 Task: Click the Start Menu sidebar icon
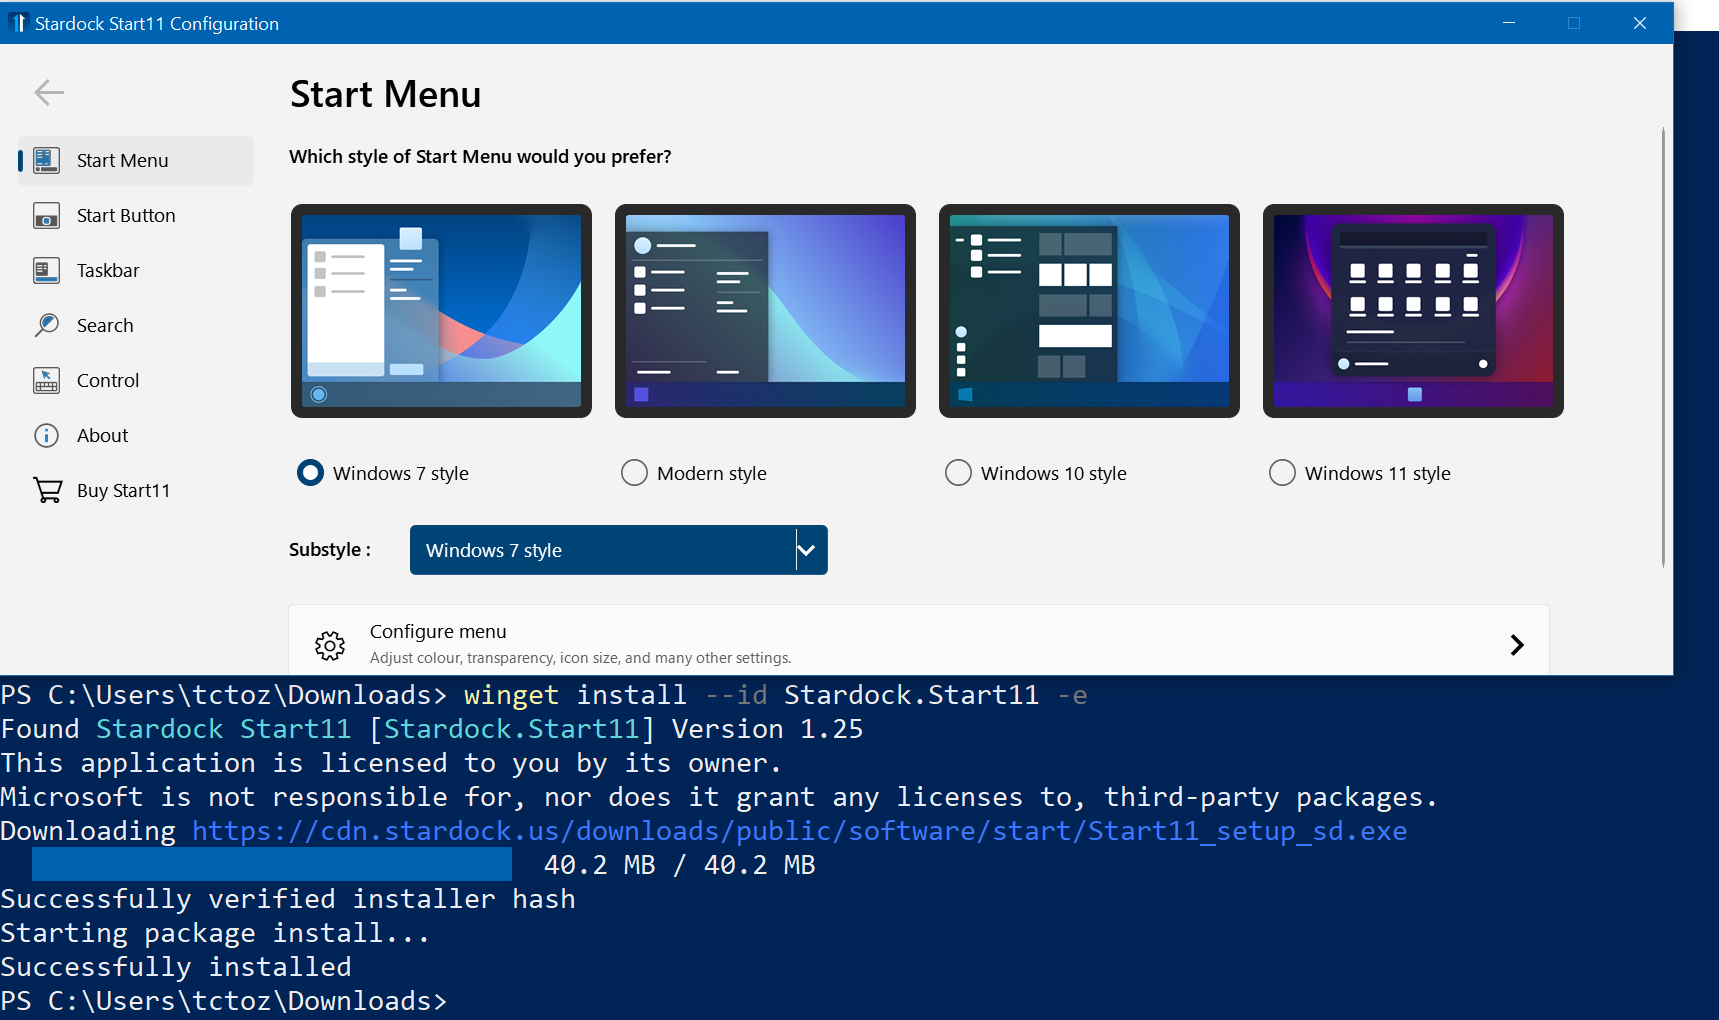[46, 160]
